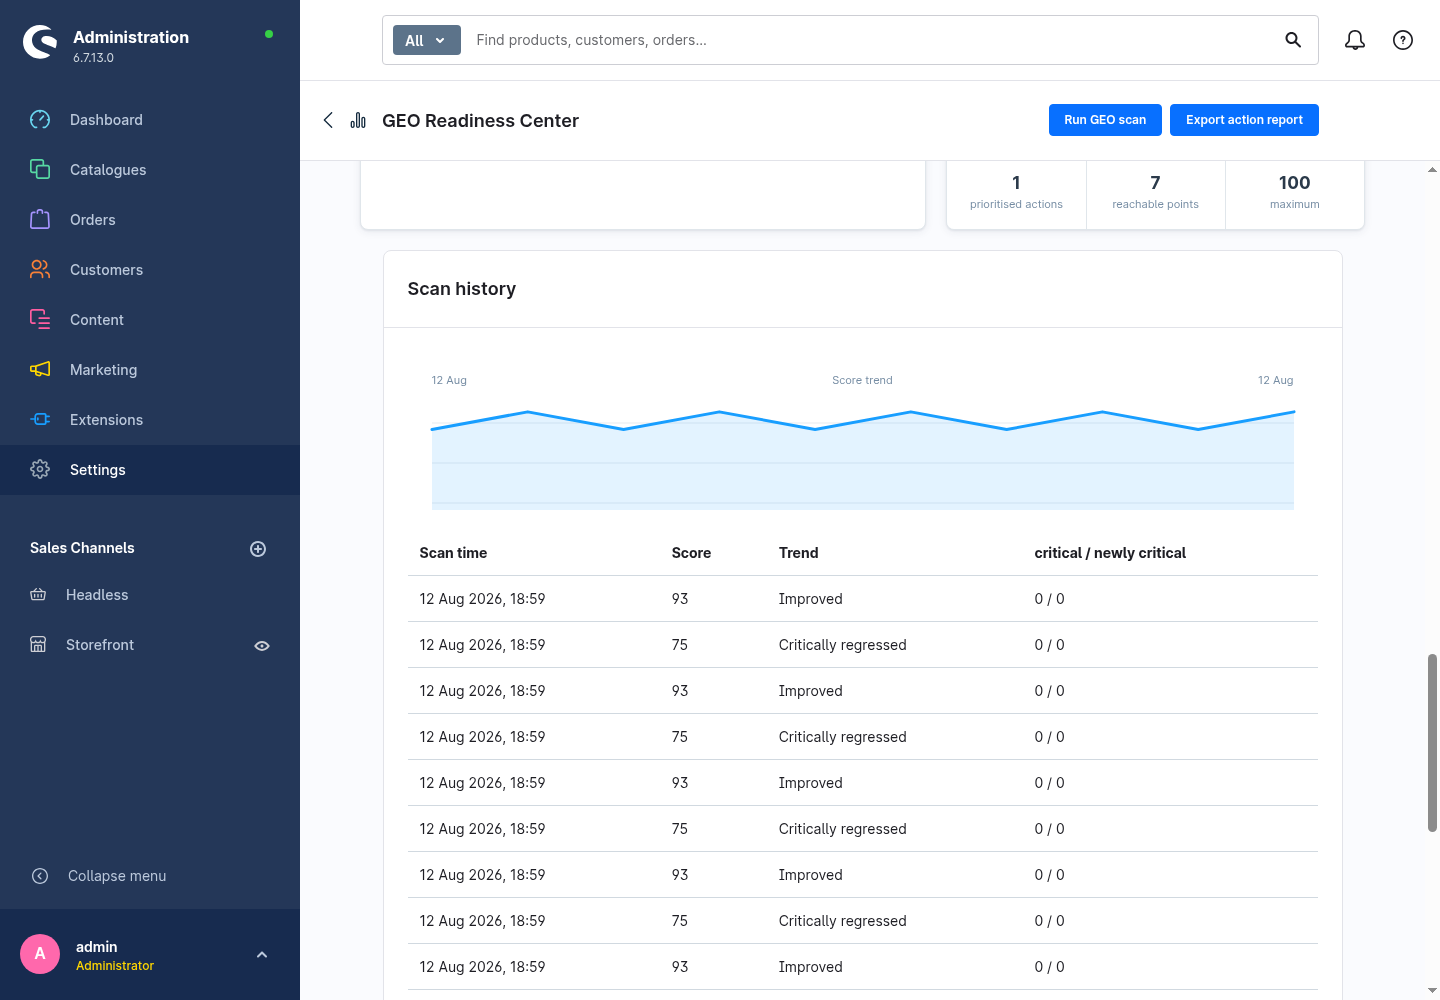
Task: Click the Run GEO scan button
Action: tap(1105, 120)
